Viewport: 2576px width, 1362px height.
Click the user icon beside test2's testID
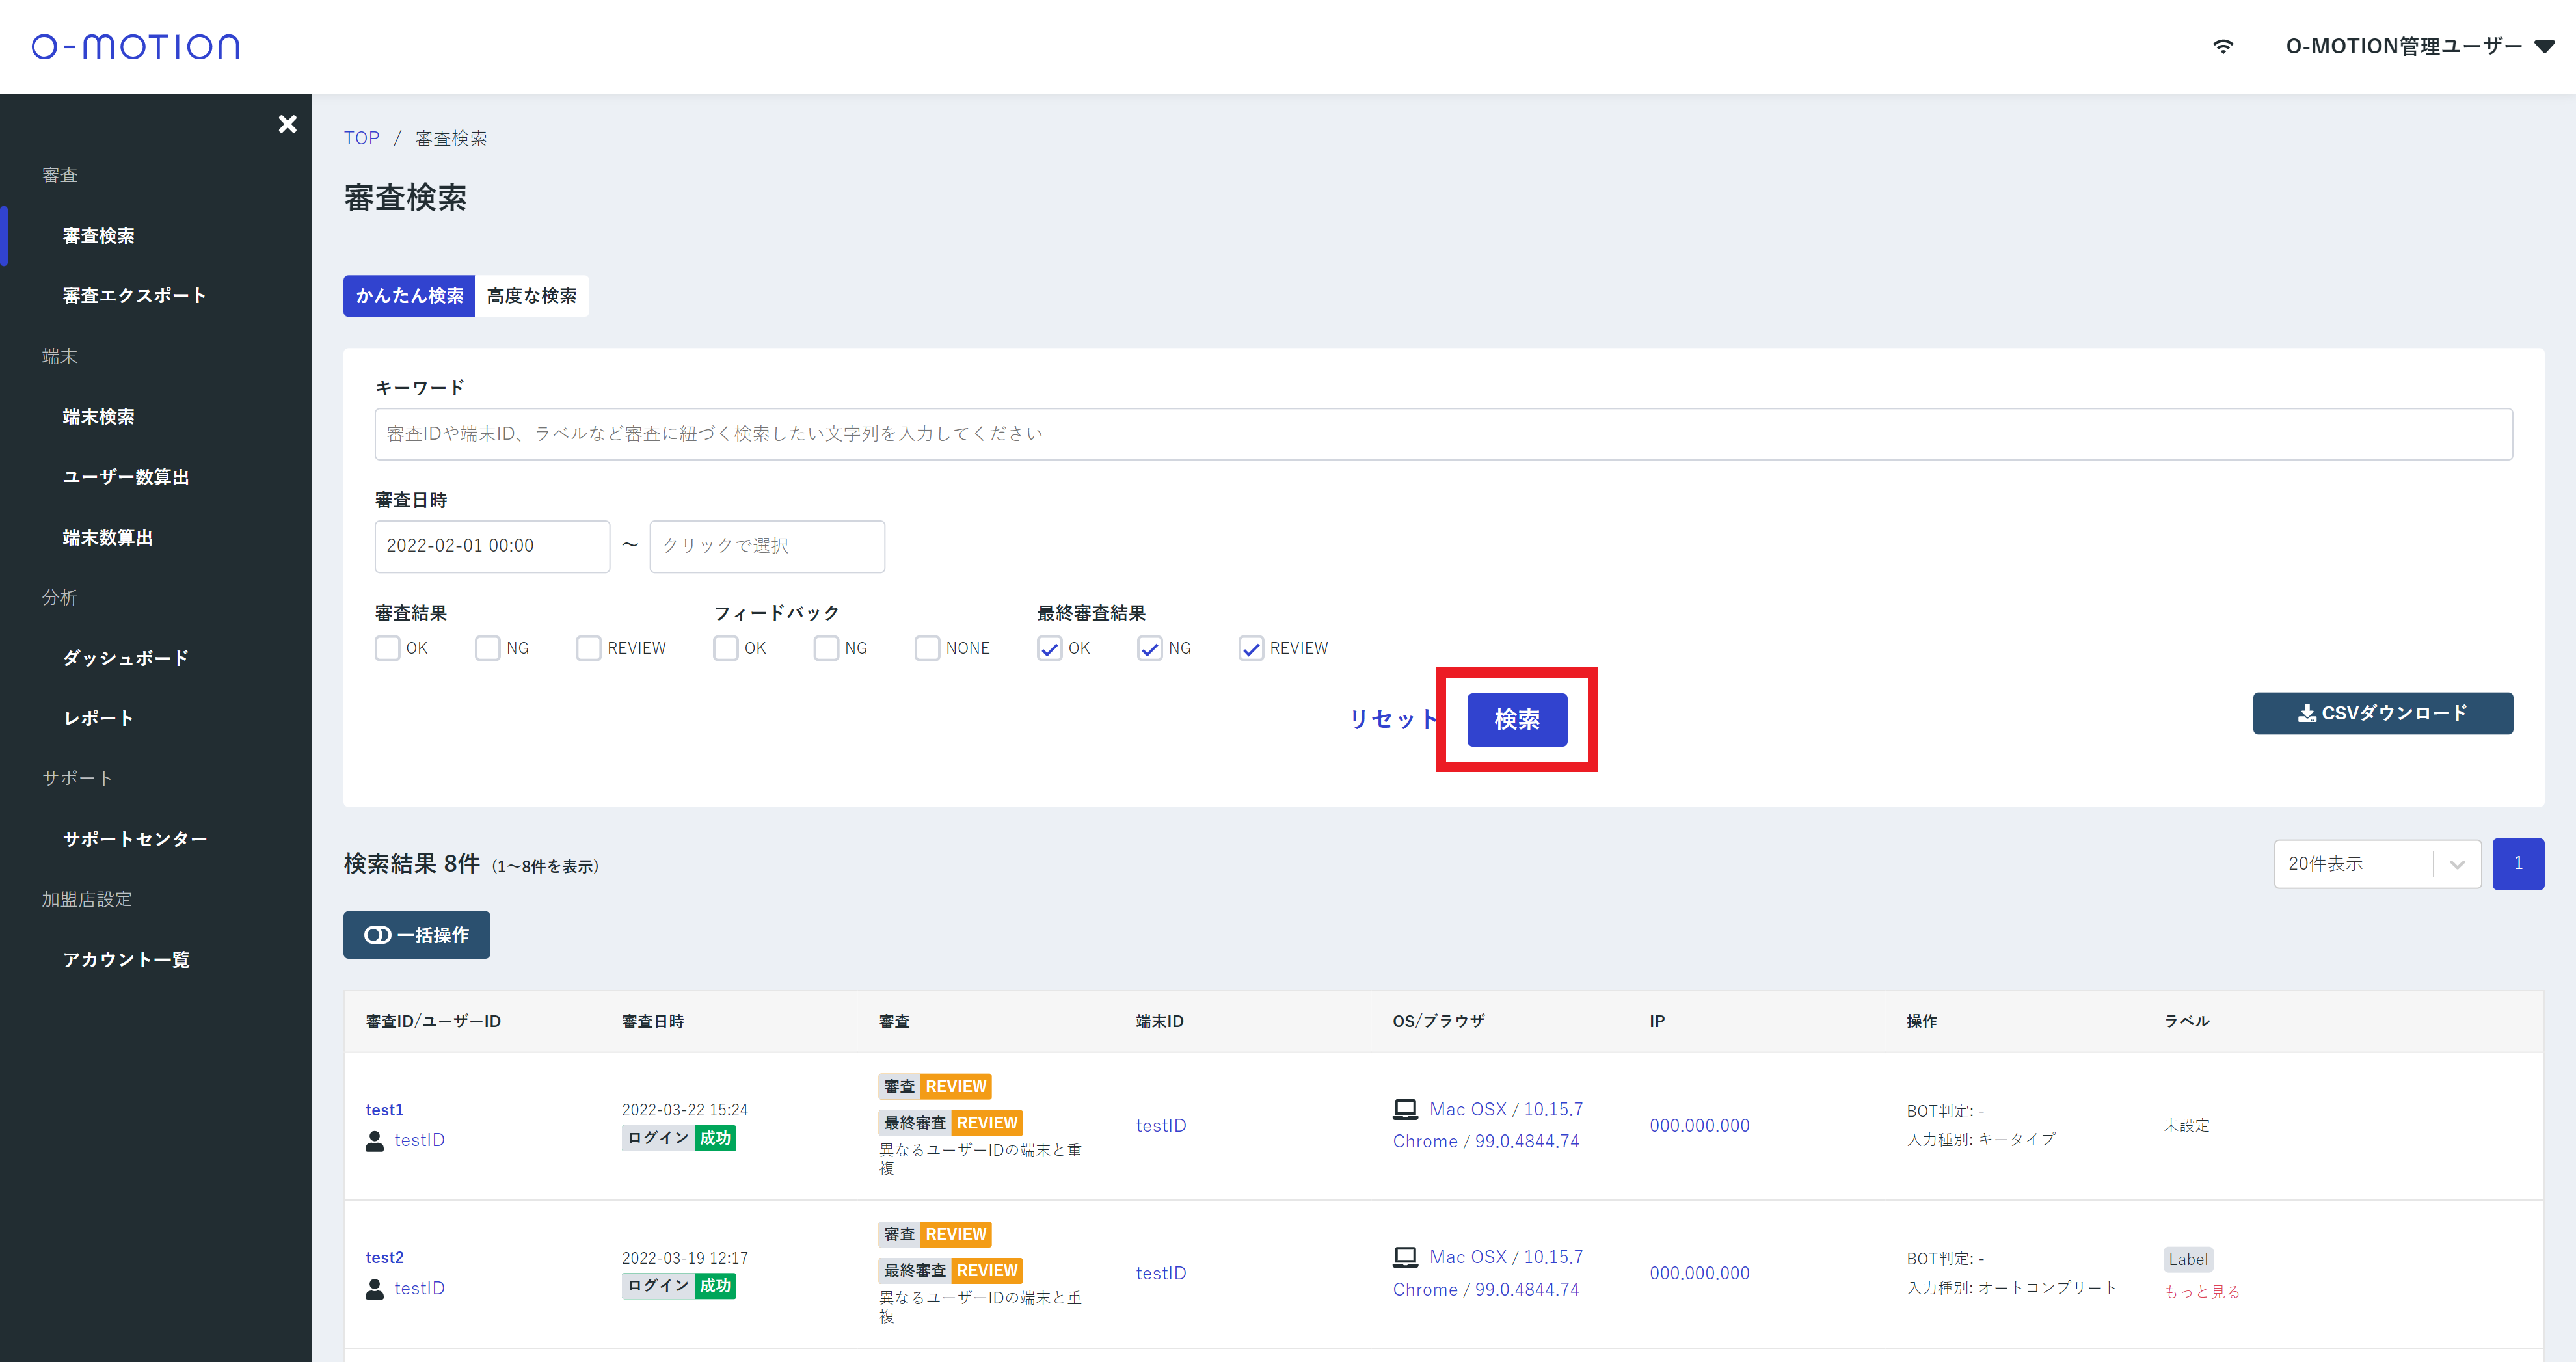point(374,1289)
